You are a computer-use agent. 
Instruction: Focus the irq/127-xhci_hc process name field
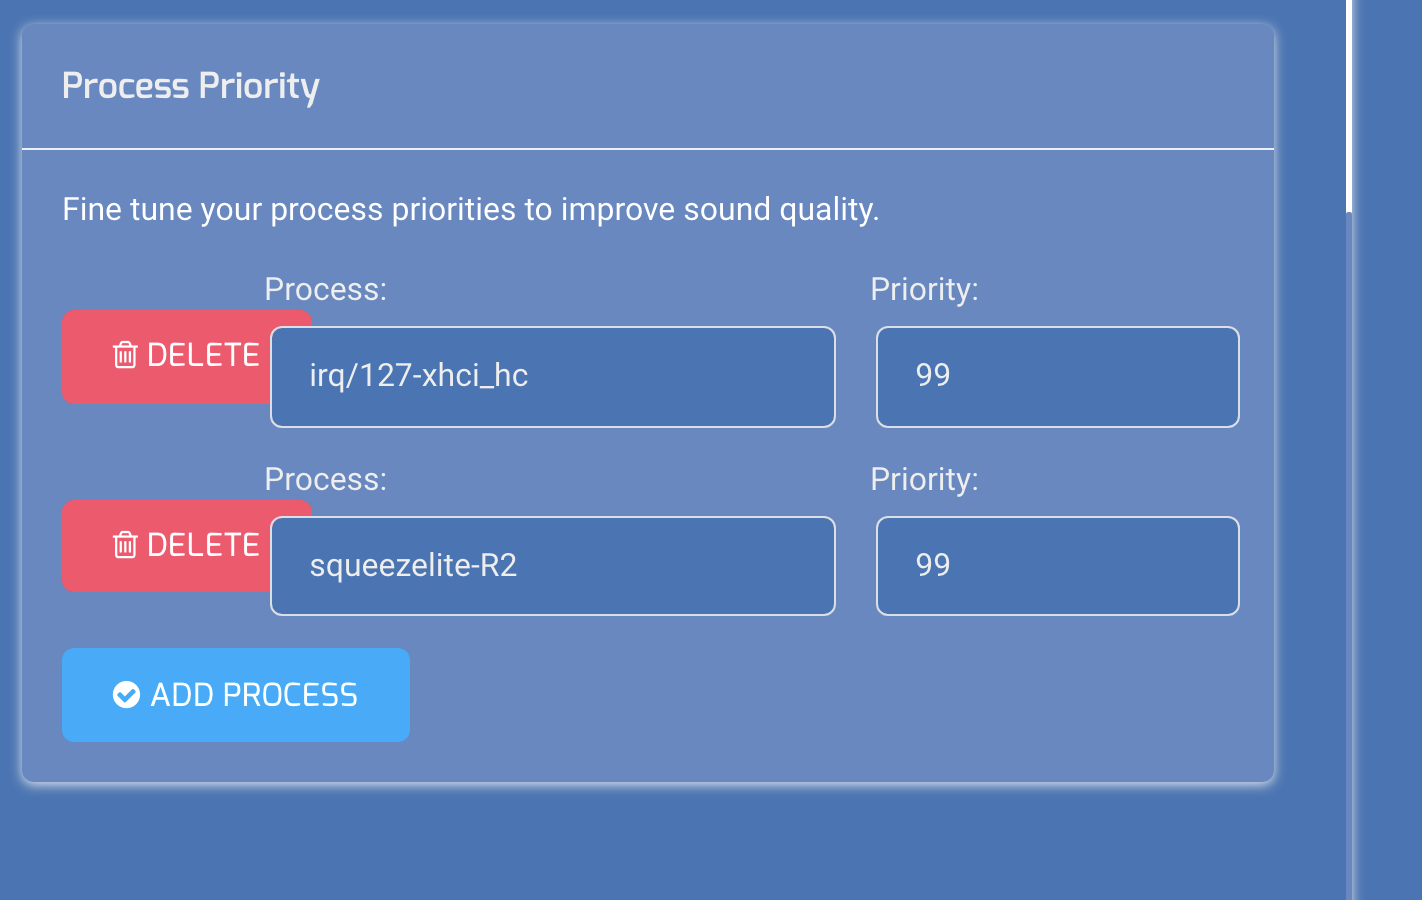coord(553,377)
